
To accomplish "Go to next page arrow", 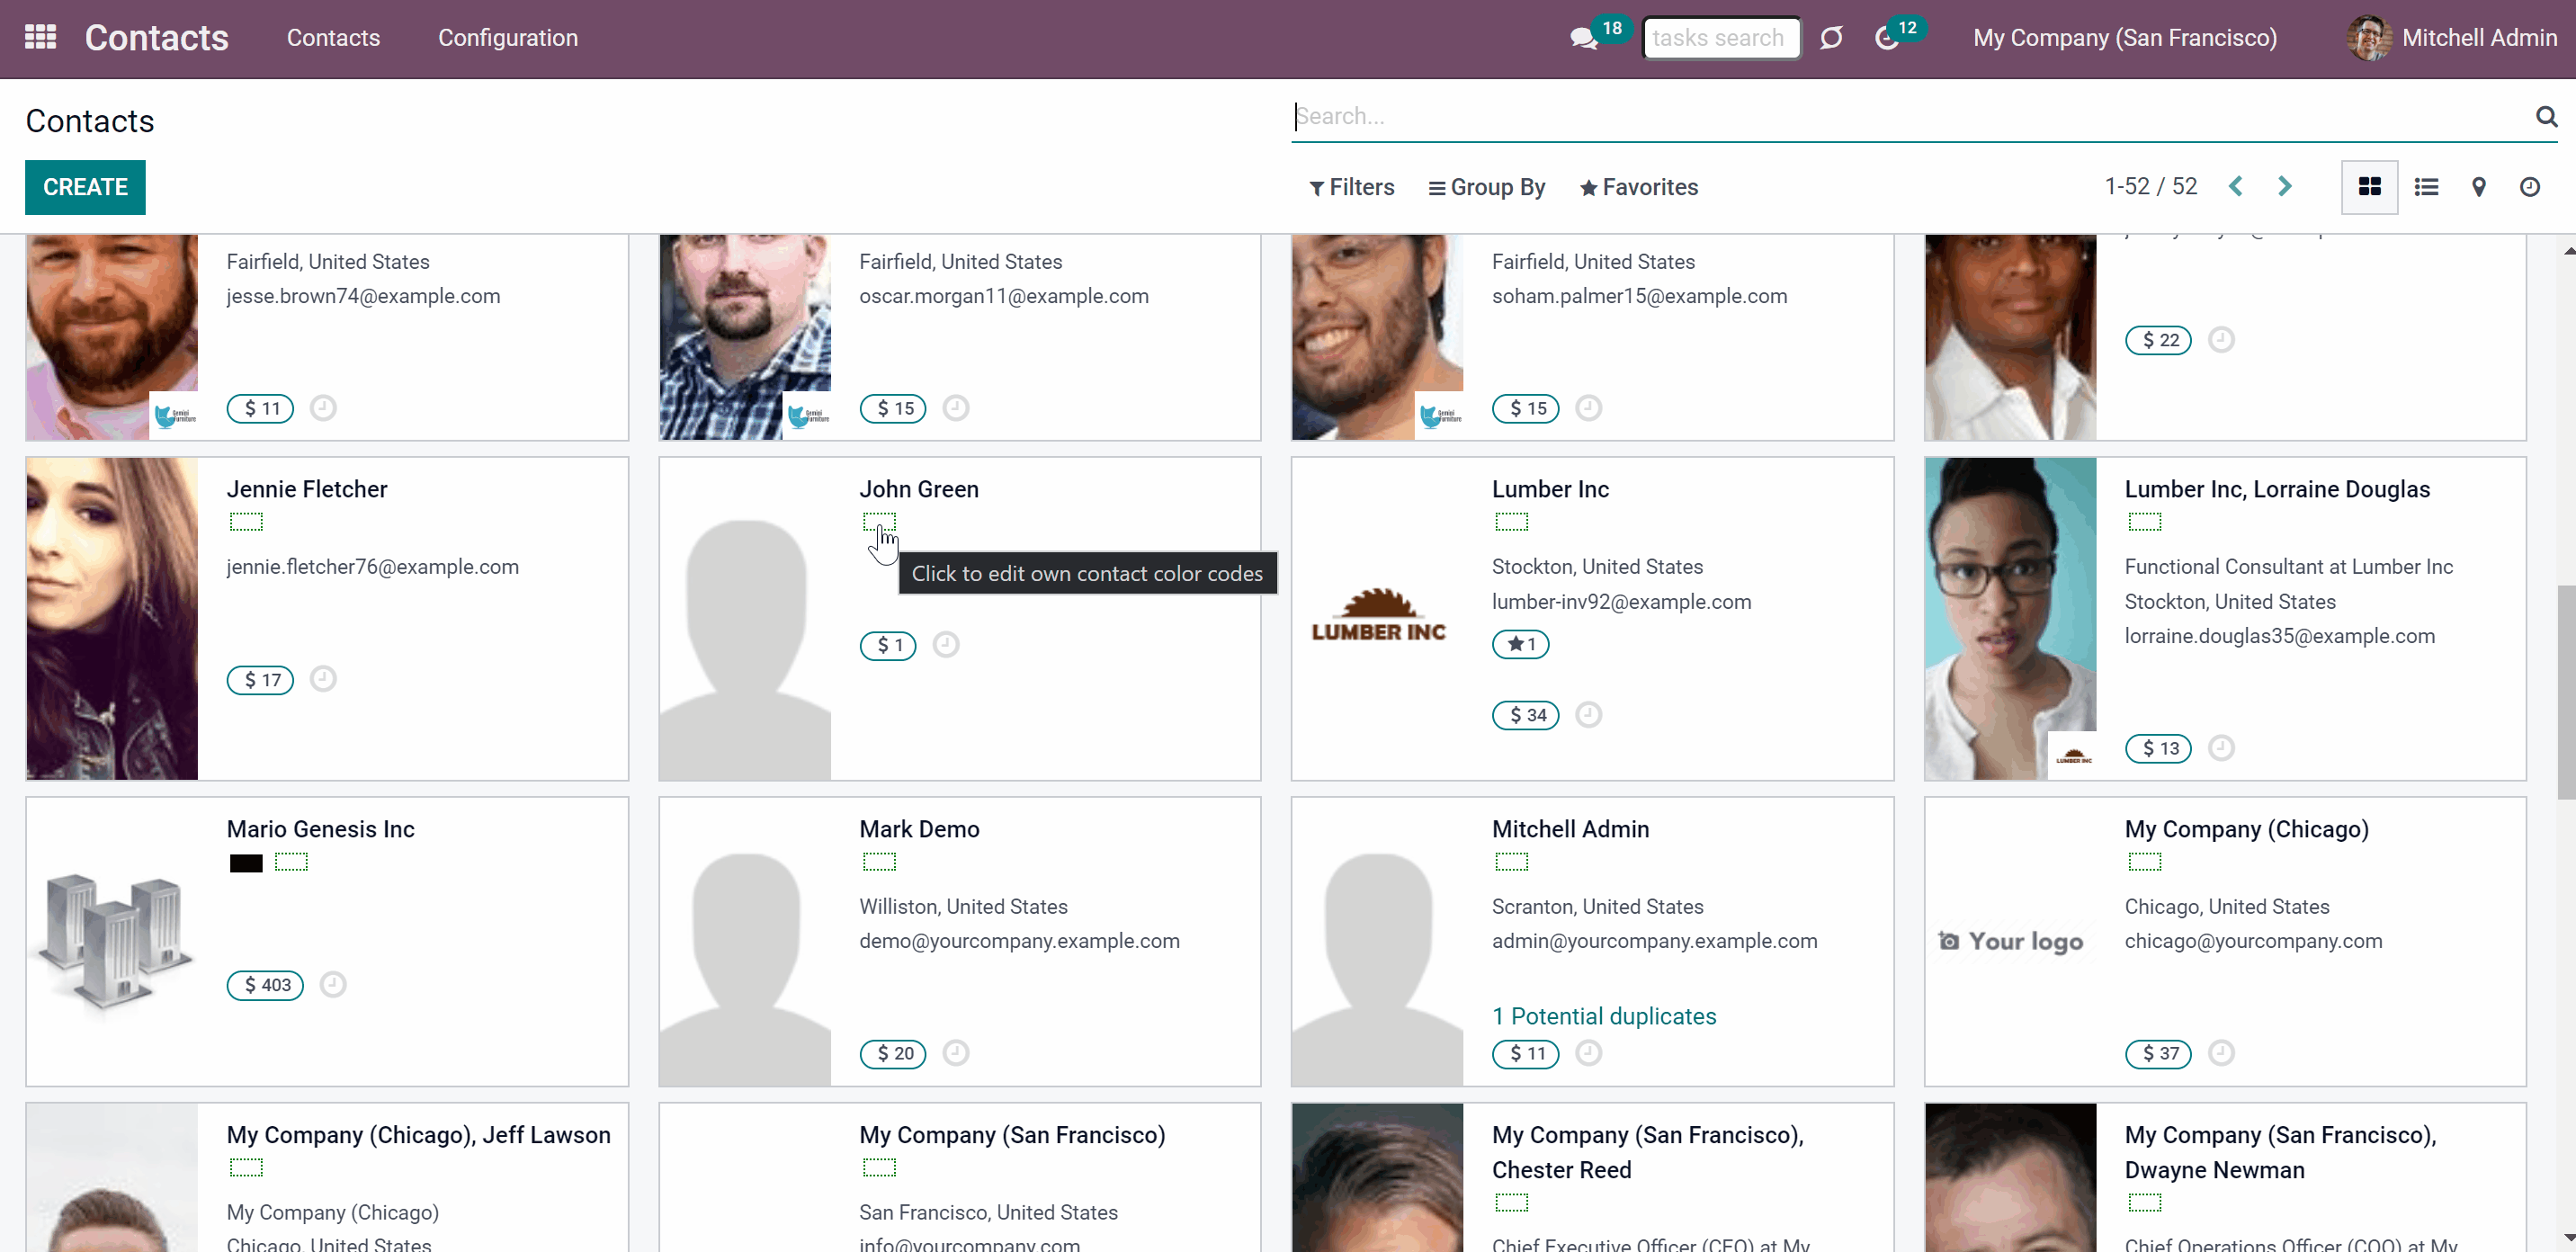I will pos(2285,187).
